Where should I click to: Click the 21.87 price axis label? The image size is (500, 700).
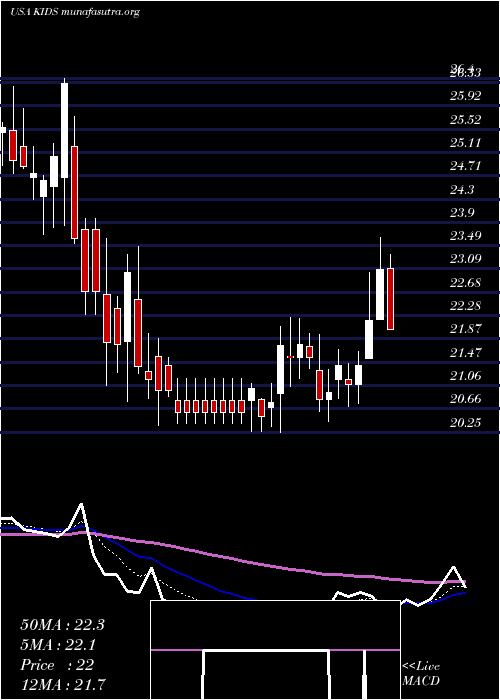click(x=465, y=329)
